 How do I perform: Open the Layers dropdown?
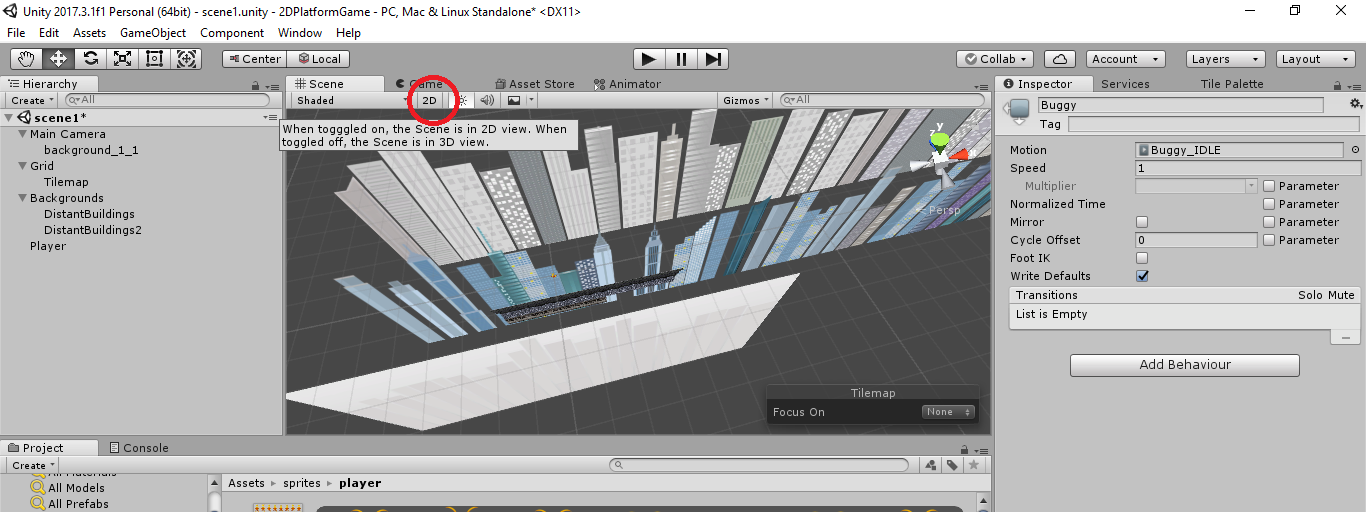tap(1224, 59)
